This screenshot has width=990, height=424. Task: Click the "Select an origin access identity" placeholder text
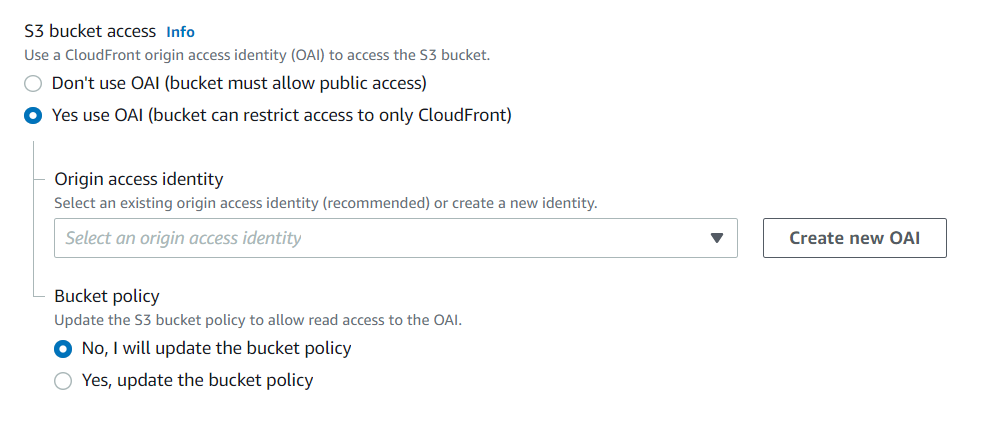point(183,238)
